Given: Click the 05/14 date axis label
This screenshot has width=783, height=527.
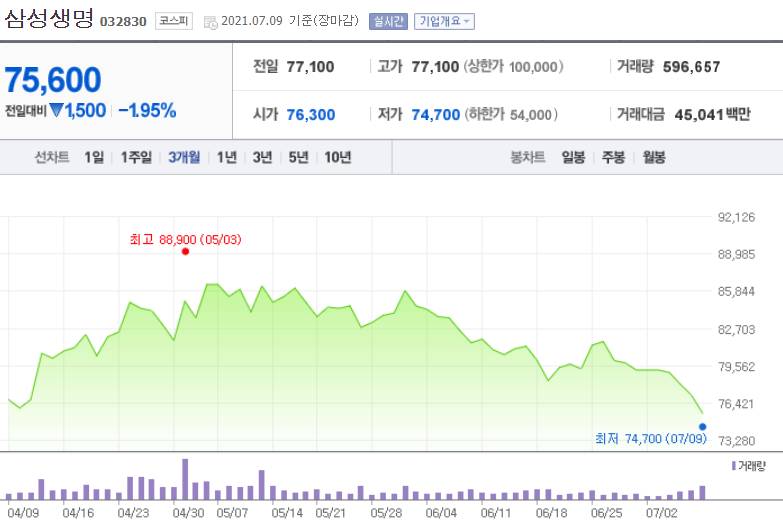Looking at the screenshot, I should click(x=287, y=513).
